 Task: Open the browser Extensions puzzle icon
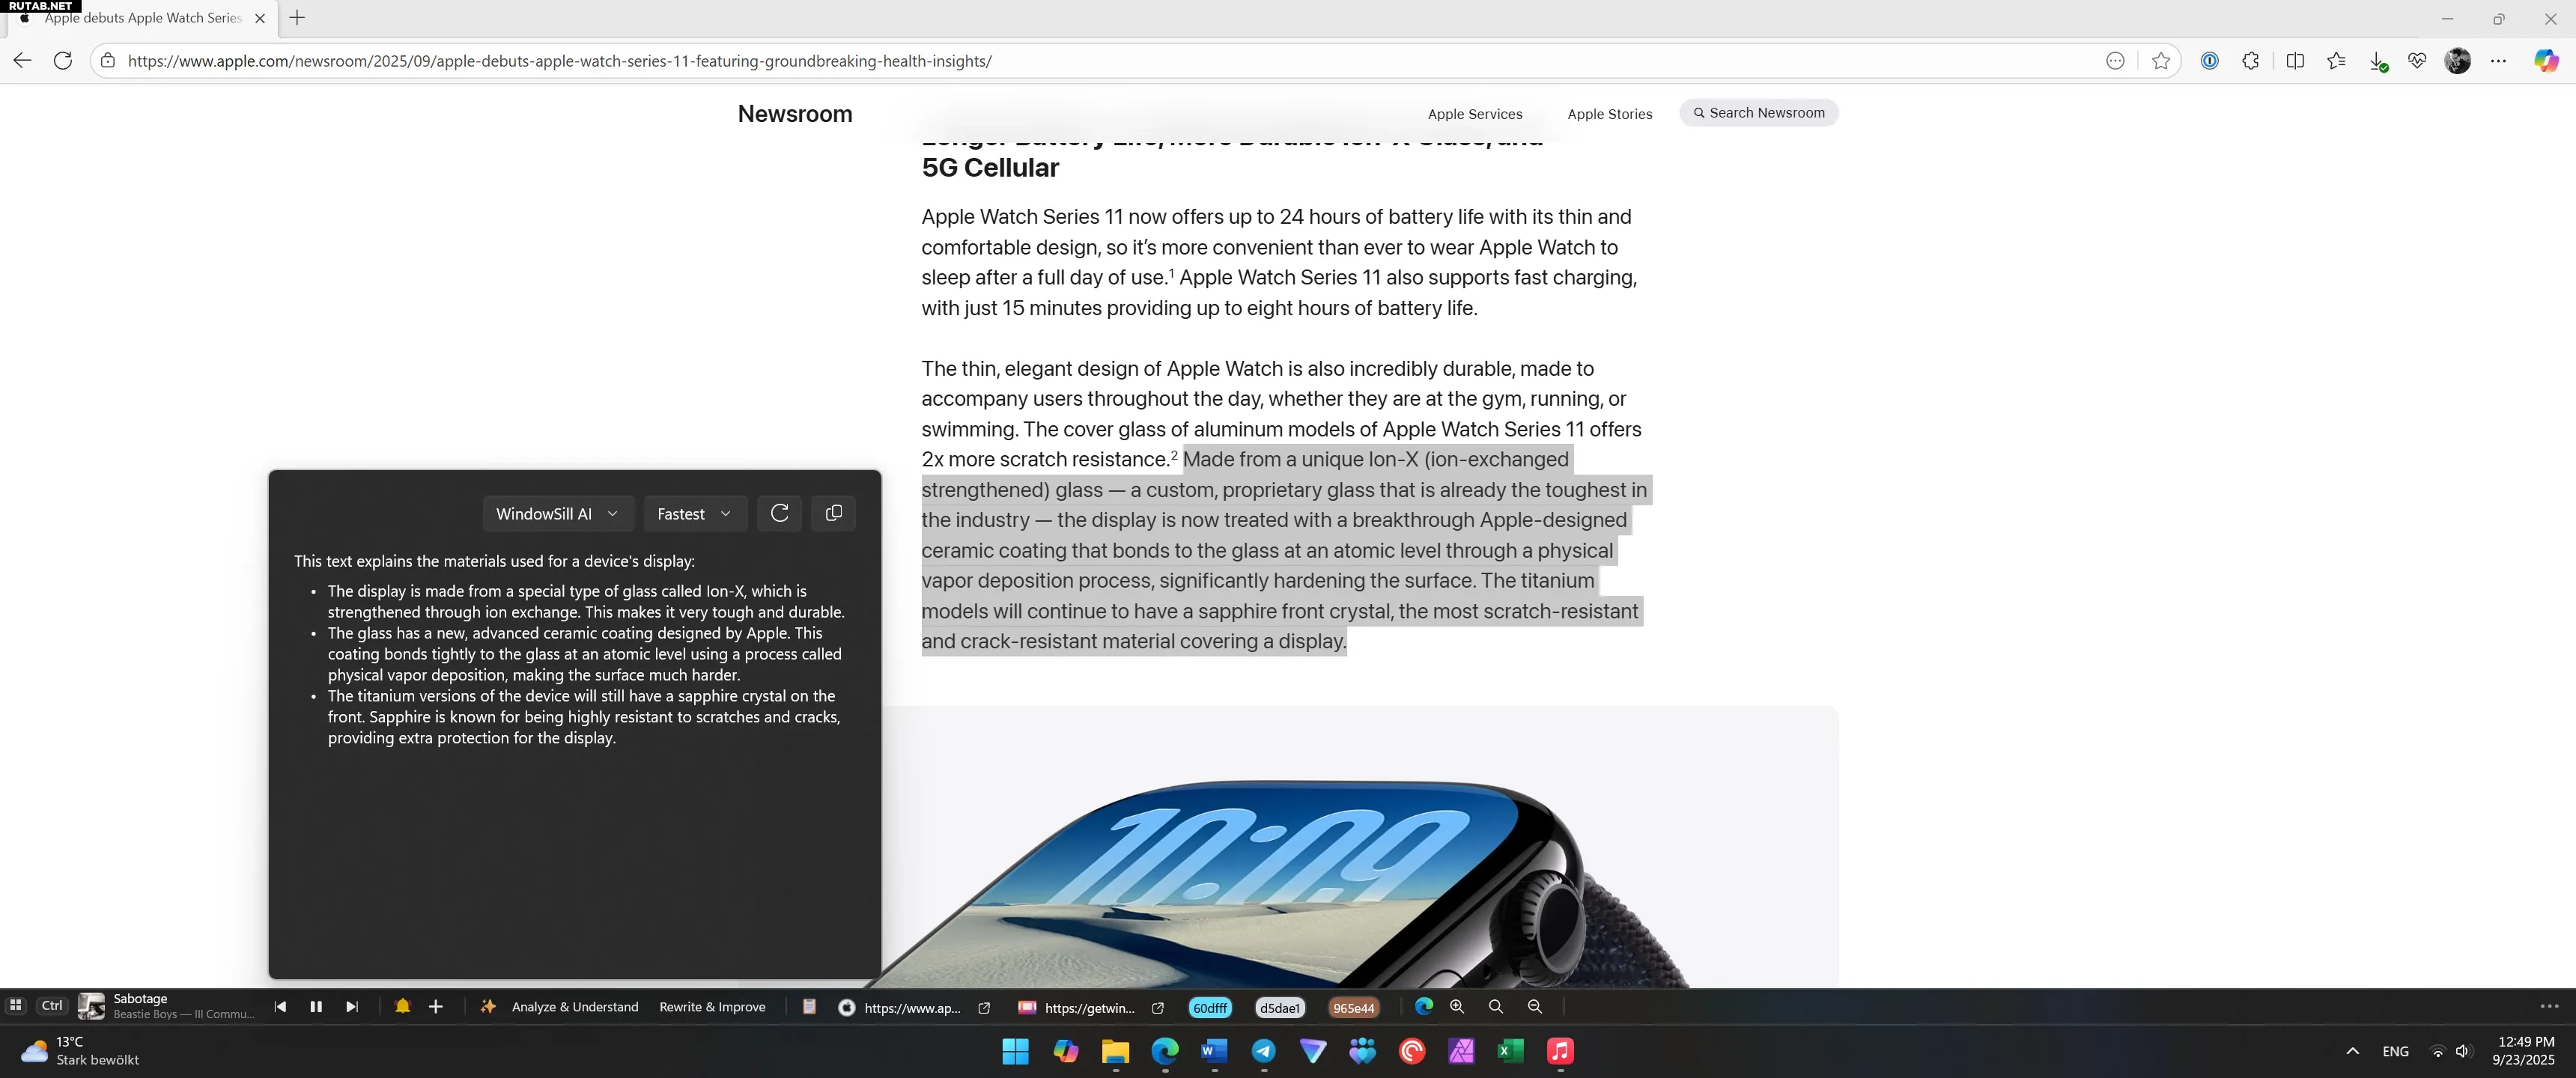tap(2250, 61)
